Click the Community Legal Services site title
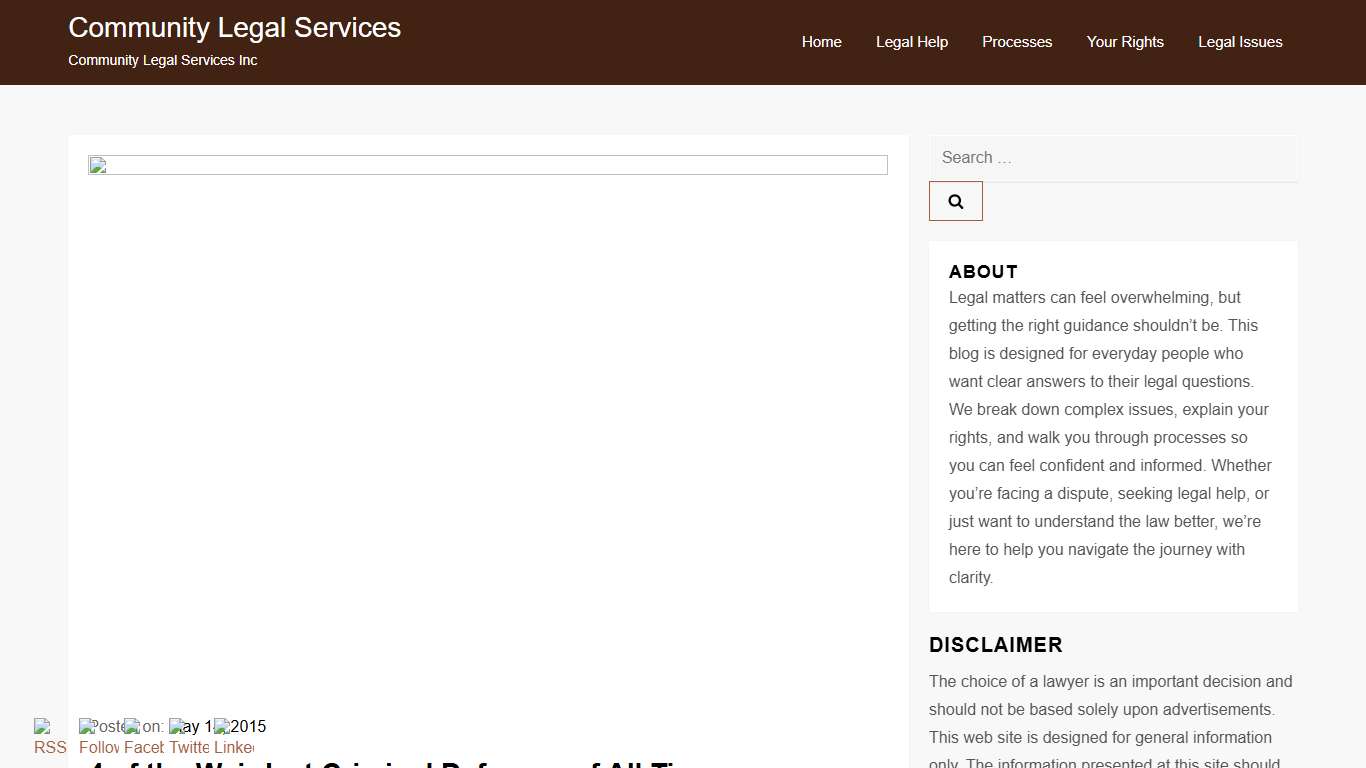The height and width of the screenshot is (768, 1366). pyautogui.click(x=234, y=28)
